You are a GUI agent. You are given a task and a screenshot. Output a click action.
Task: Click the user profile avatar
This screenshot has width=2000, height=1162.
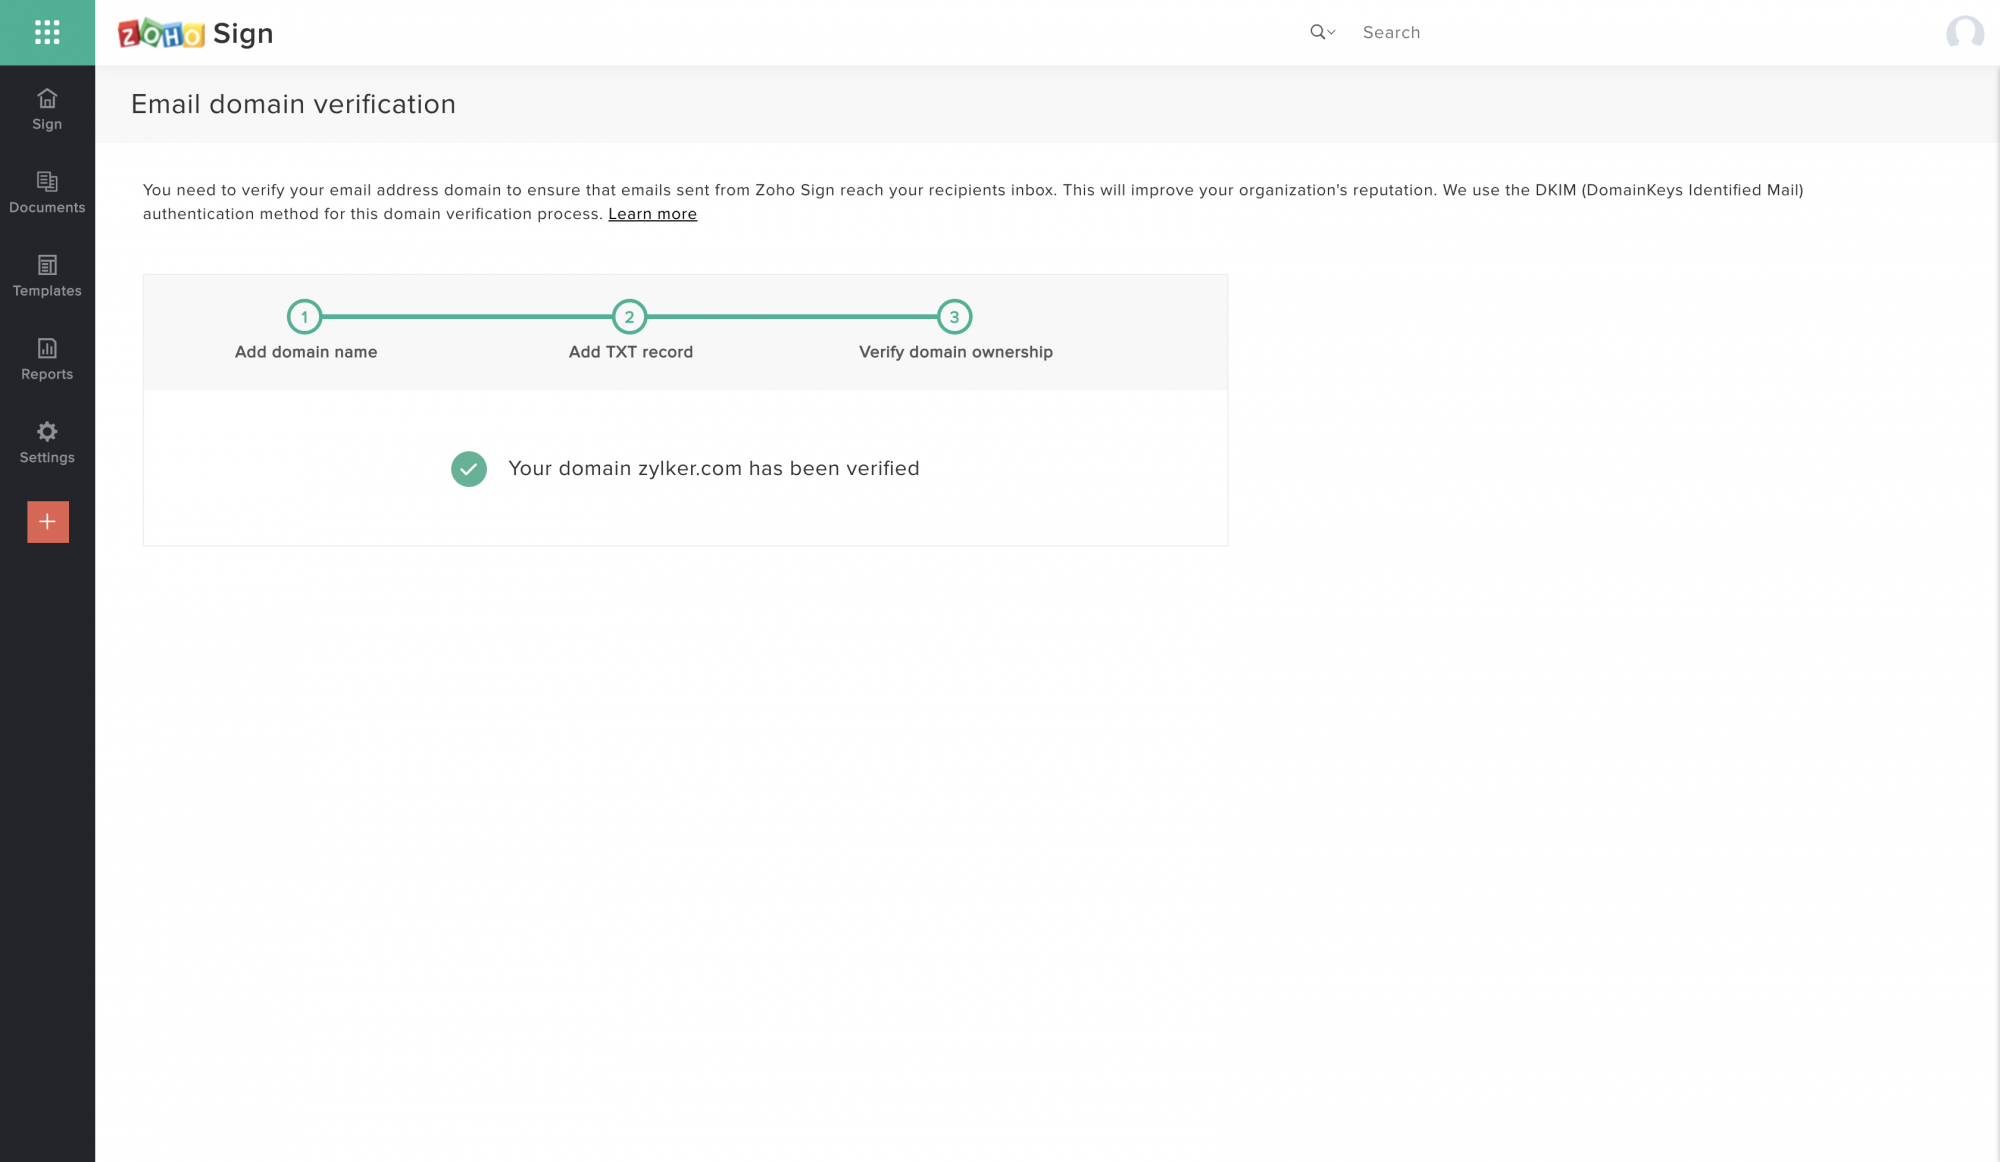click(1964, 33)
